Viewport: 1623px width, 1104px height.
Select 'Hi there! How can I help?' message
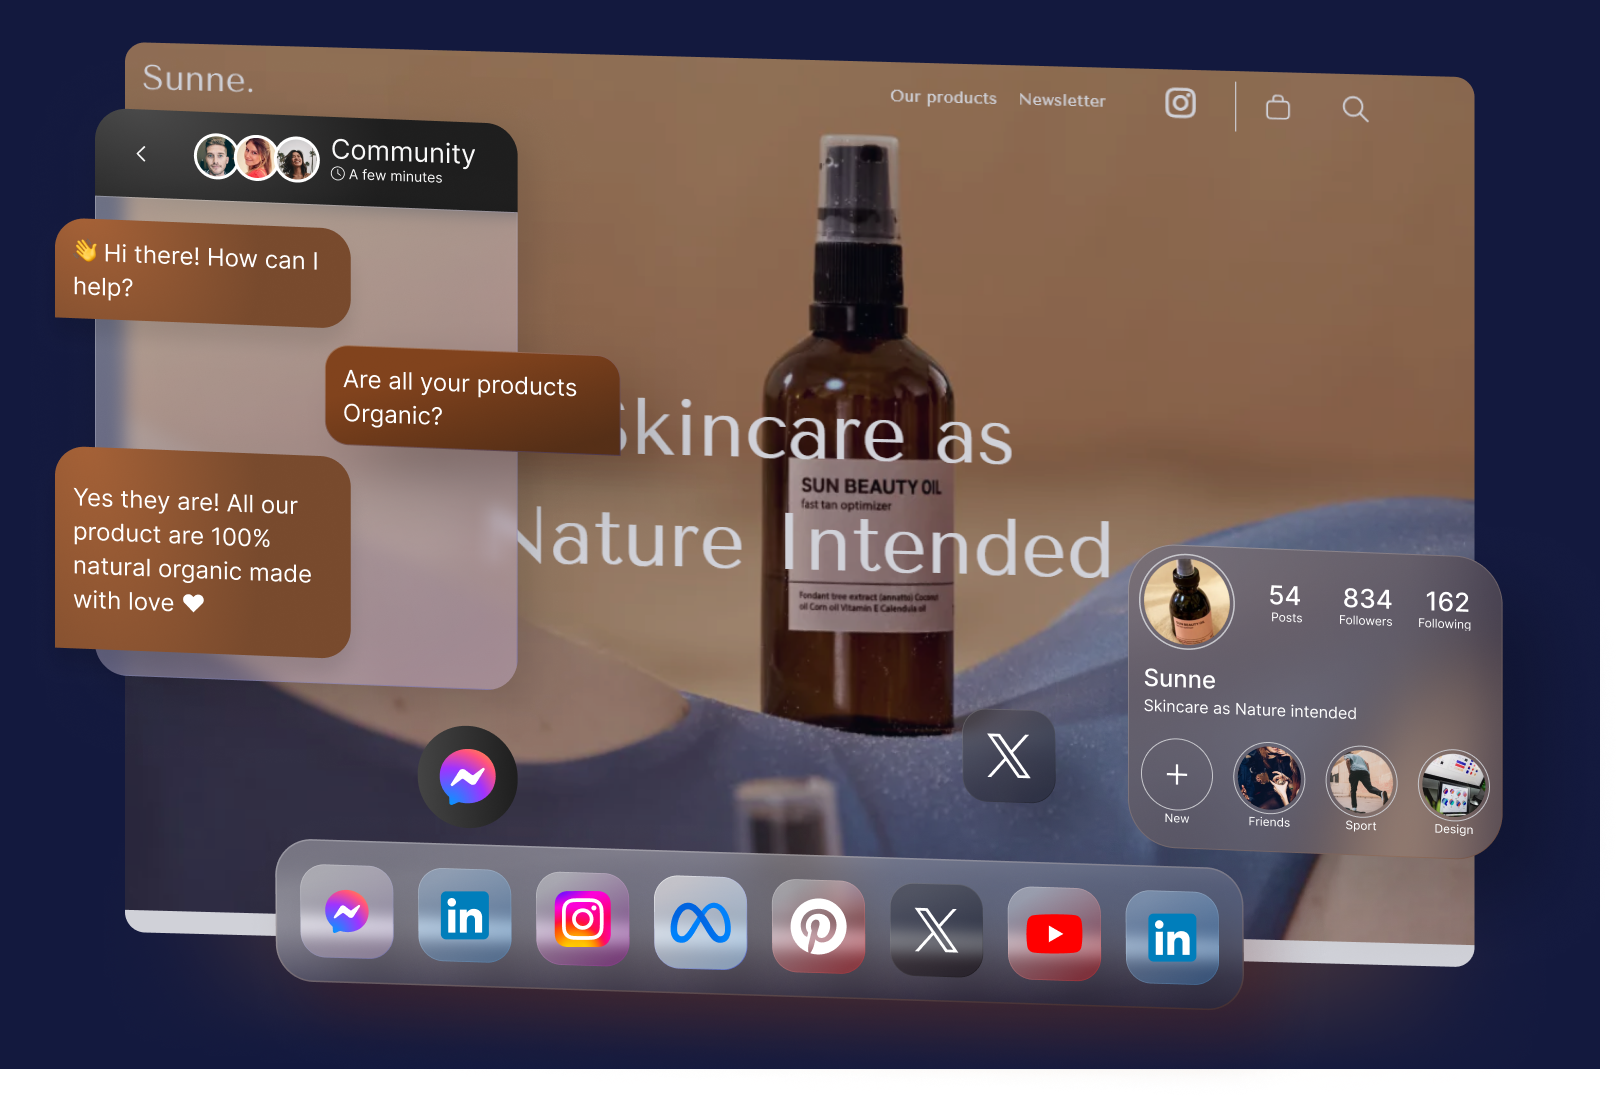click(x=202, y=273)
